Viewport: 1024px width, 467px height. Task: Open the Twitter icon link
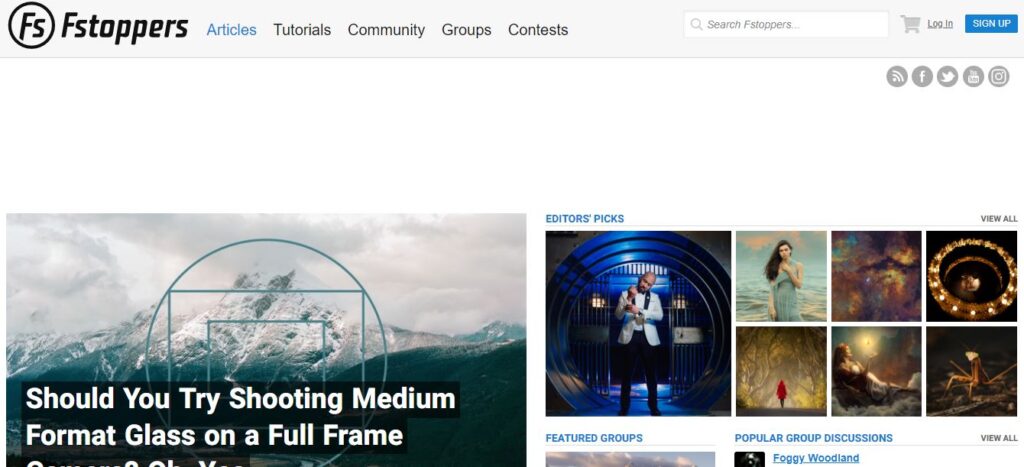(948, 76)
